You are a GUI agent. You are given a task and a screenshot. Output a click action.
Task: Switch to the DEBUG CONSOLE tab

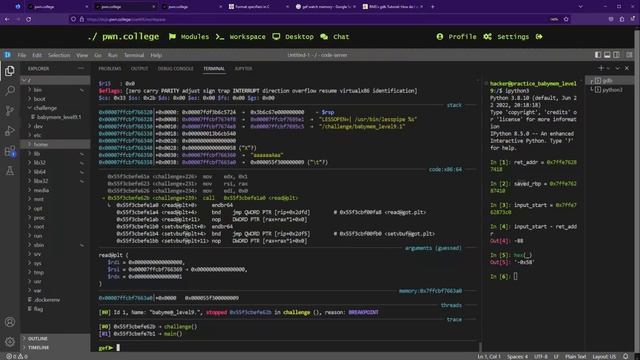click(x=176, y=69)
